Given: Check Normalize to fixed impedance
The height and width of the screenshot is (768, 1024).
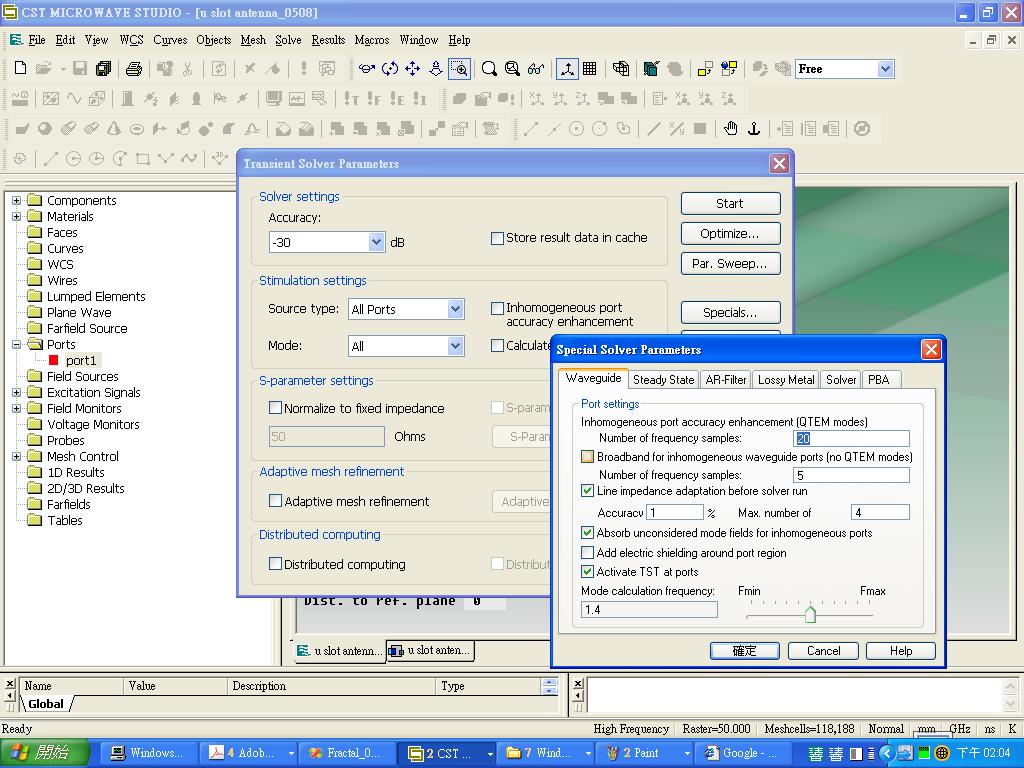Looking at the screenshot, I should point(275,408).
